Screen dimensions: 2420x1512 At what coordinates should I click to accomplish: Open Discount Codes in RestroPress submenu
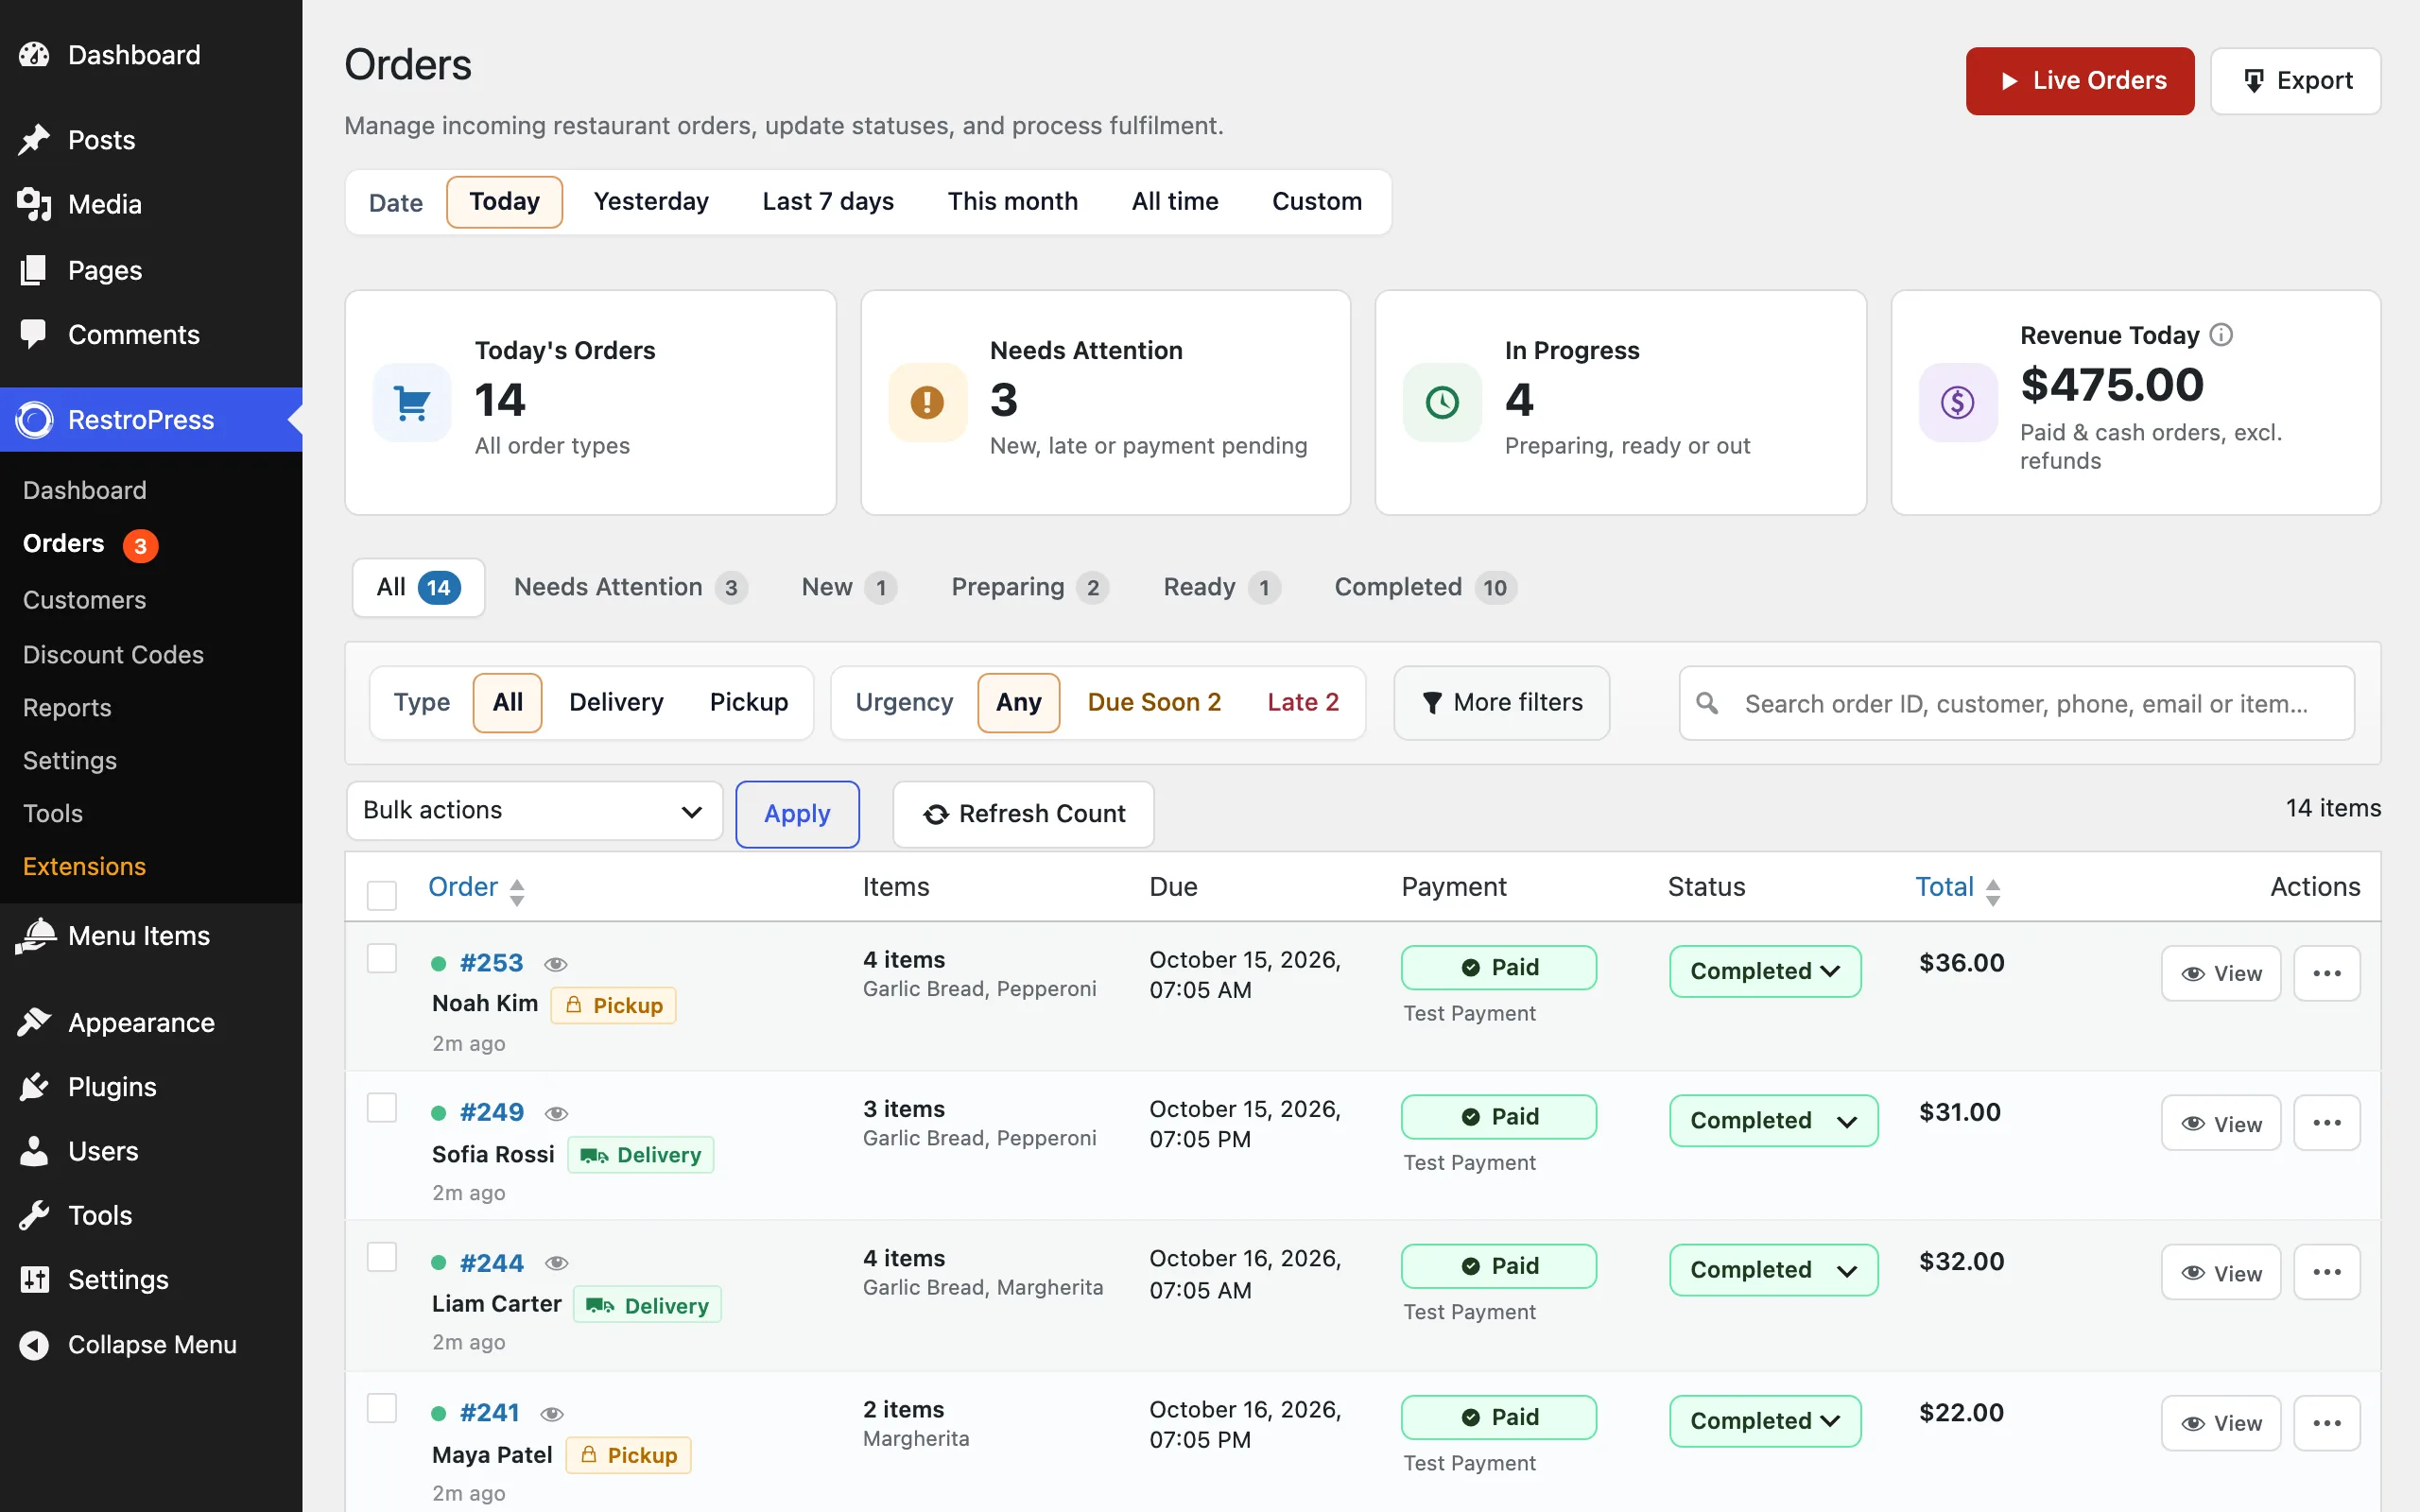pyautogui.click(x=113, y=654)
